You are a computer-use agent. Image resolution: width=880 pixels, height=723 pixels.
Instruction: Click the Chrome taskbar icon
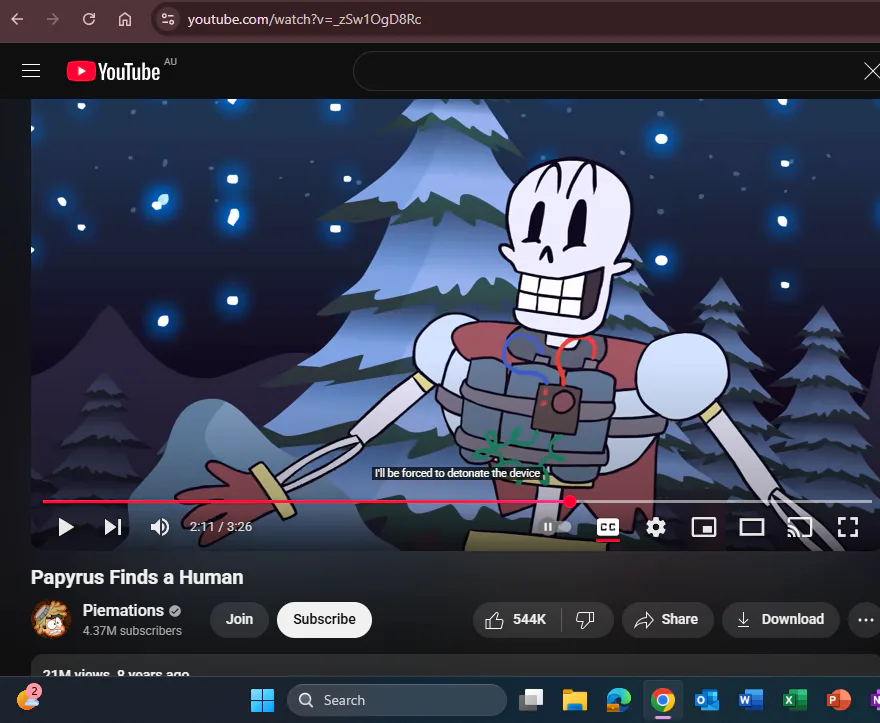pyautogui.click(x=663, y=700)
